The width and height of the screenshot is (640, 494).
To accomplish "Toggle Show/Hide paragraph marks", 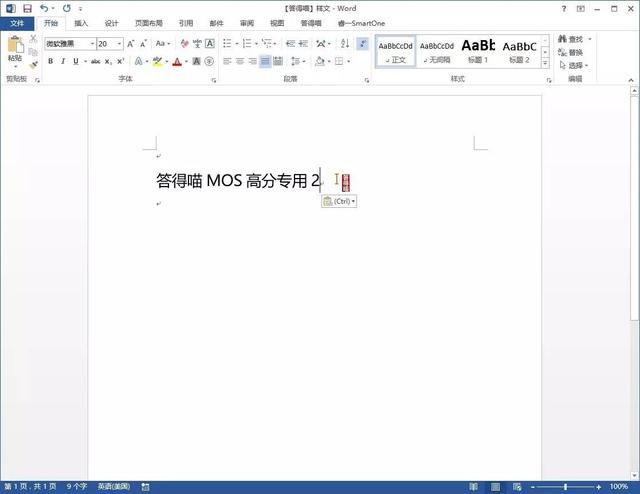I will pyautogui.click(x=362, y=43).
